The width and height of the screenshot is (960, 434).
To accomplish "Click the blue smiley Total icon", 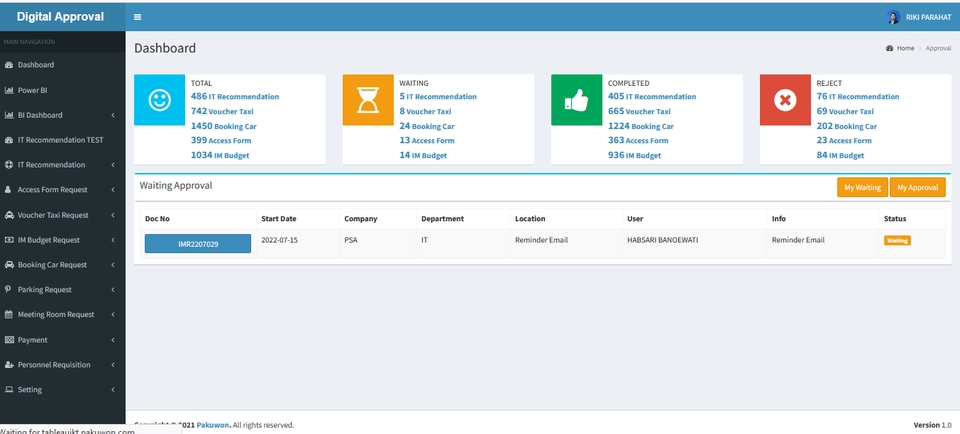I will pyautogui.click(x=159, y=100).
